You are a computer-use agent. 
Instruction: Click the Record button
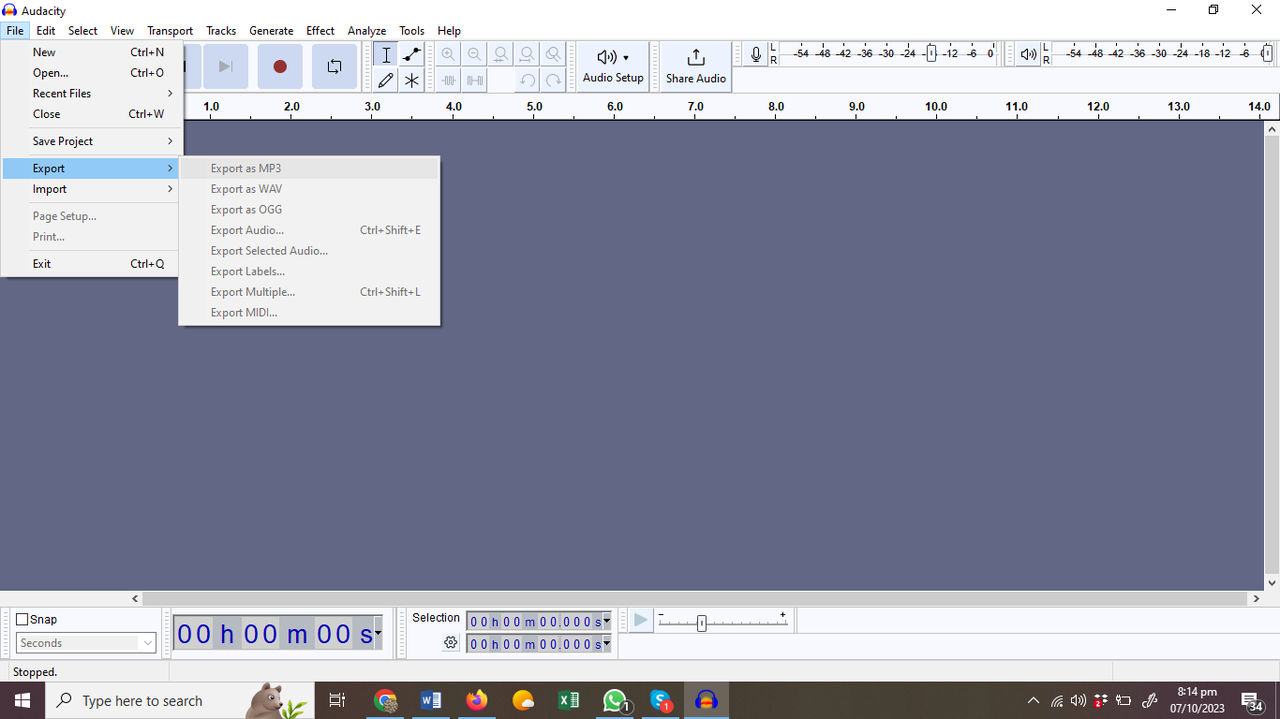(x=280, y=66)
